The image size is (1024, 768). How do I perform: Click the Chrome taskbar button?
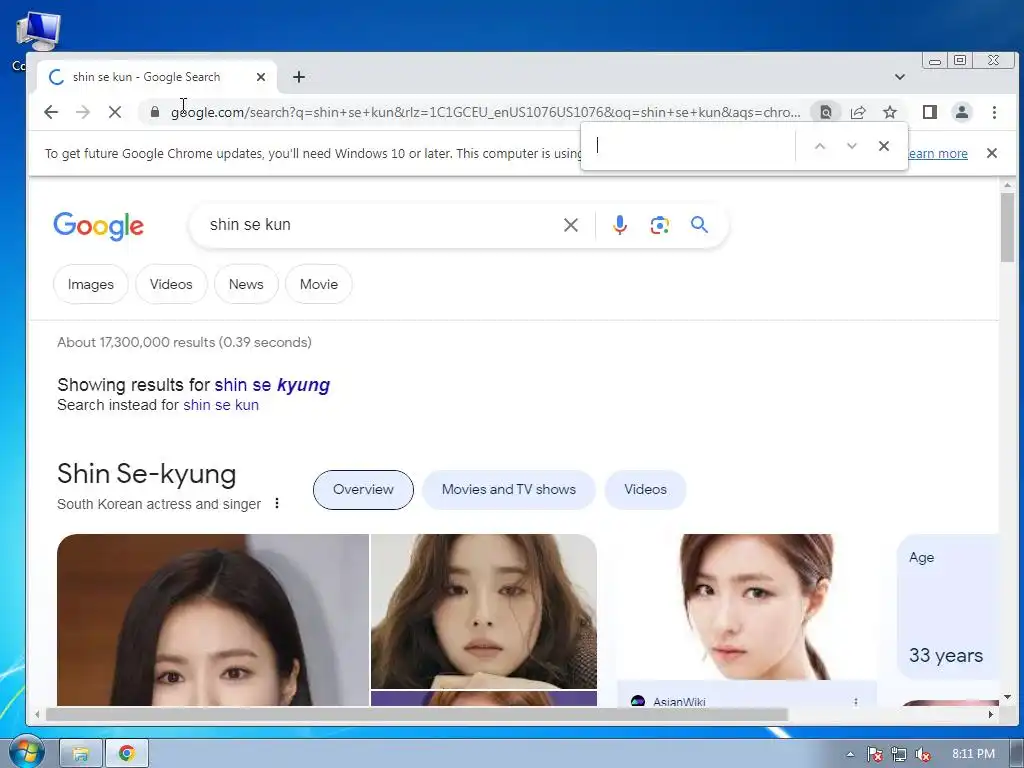[x=127, y=754]
